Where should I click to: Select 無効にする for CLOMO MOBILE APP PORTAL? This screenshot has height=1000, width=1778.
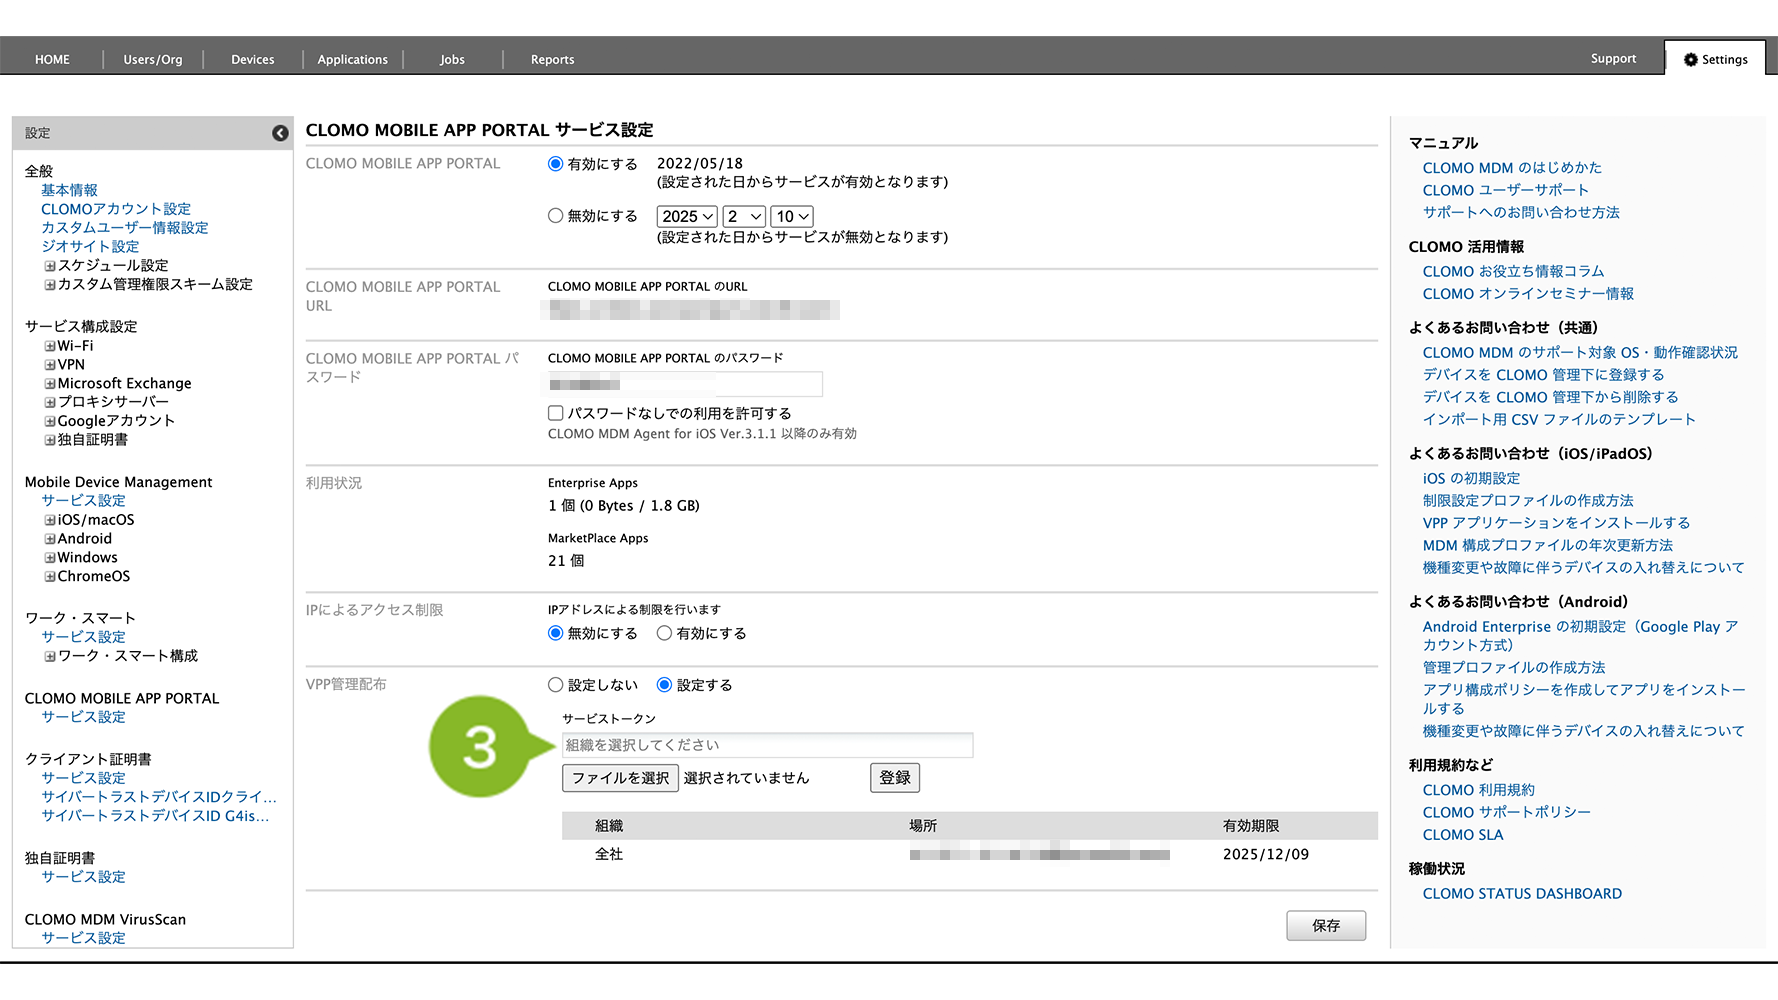pos(556,216)
